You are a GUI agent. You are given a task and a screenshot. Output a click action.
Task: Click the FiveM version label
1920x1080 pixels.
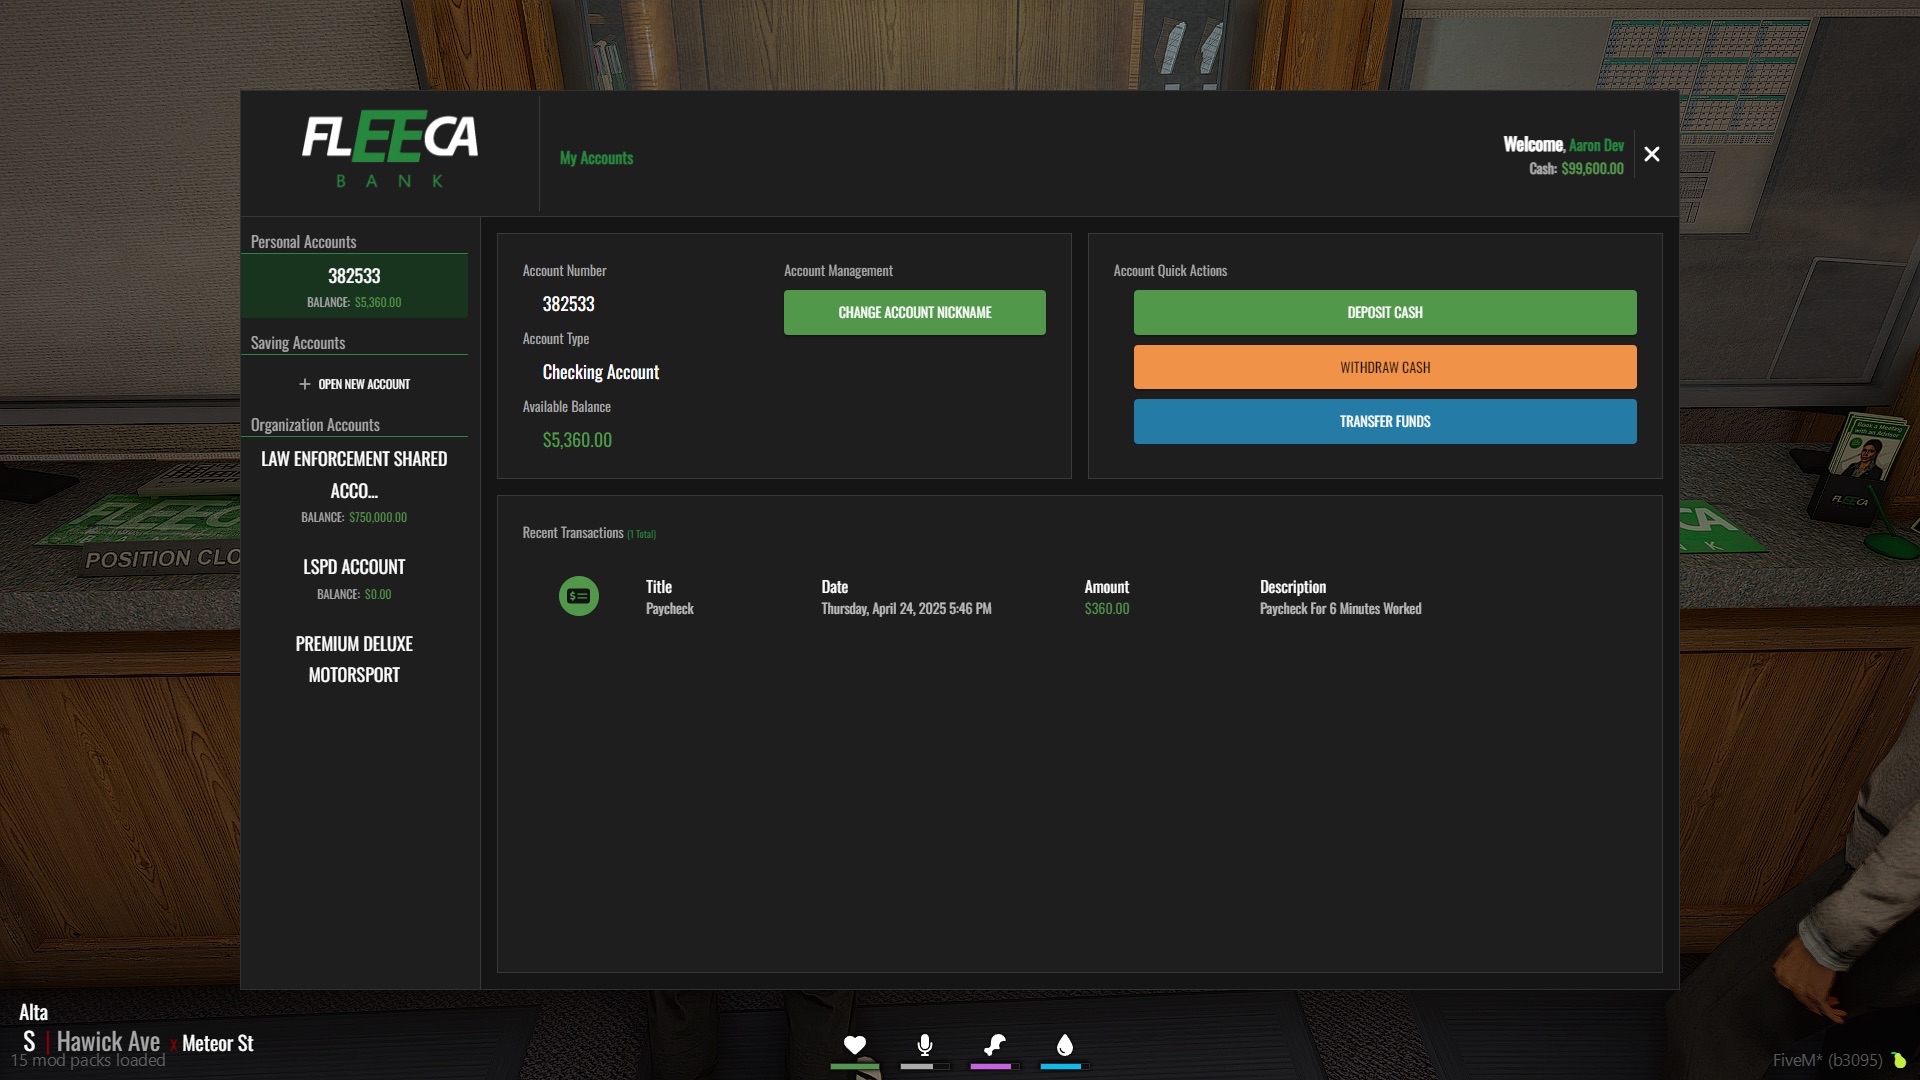pyautogui.click(x=1827, y=1060)
